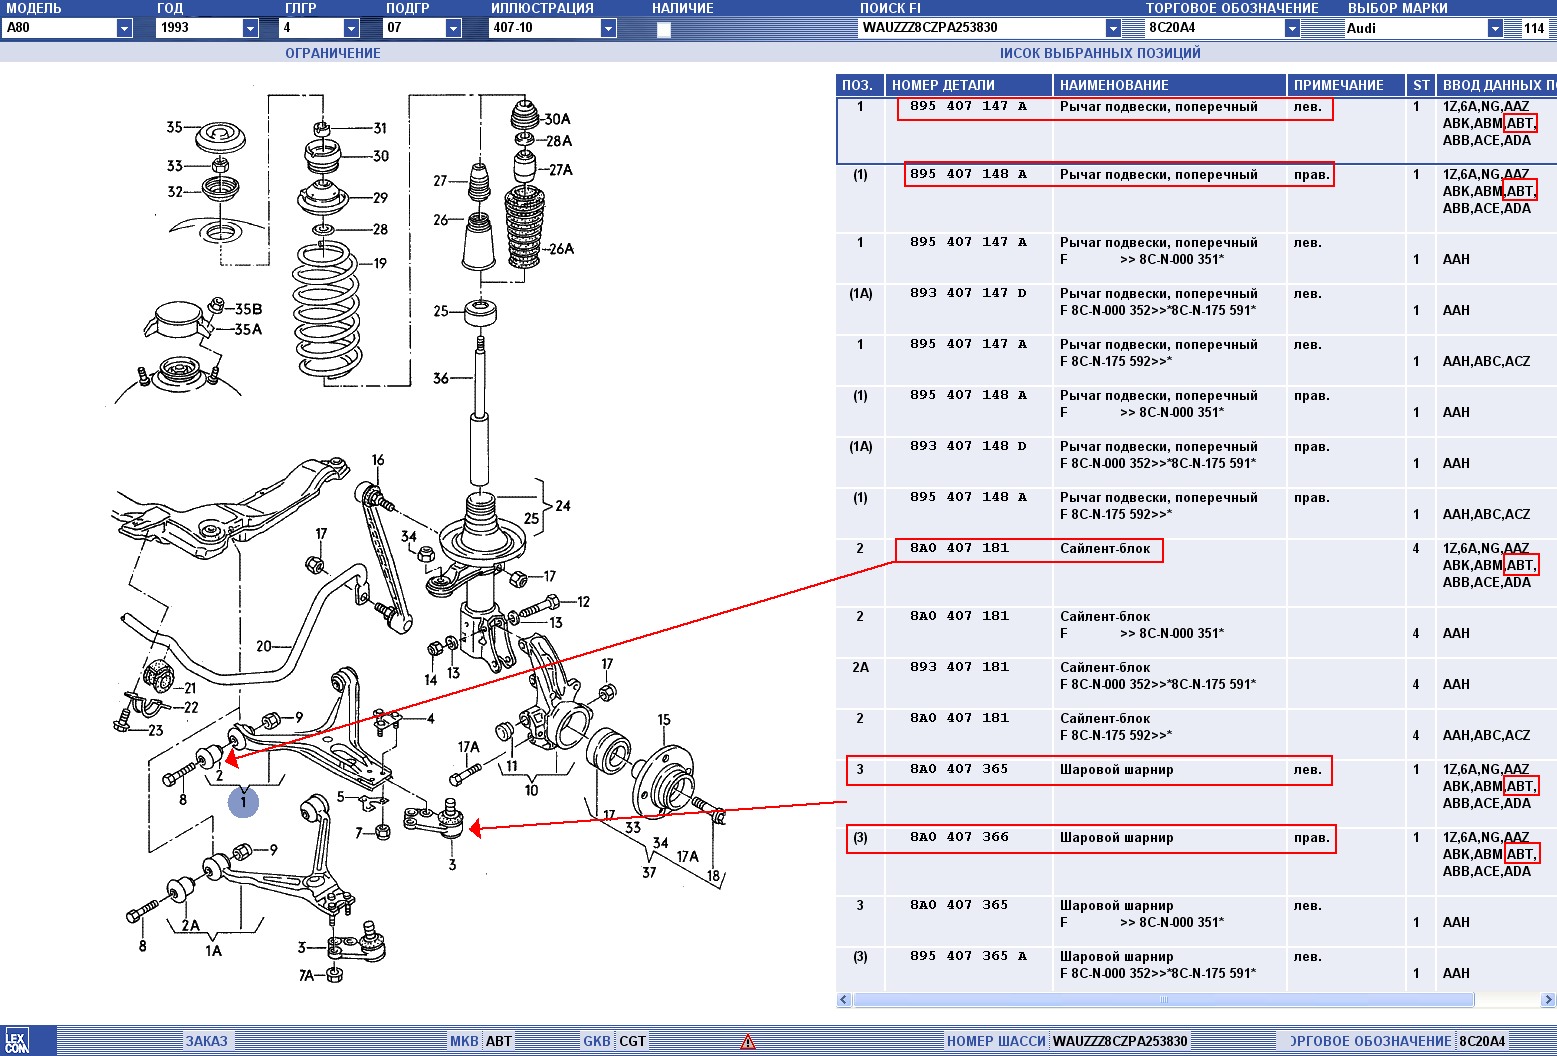Toggle the НАЛИЧИЕ checkbox
The width and height of the screenshot is (1557, 1056).
coord(663,29)
